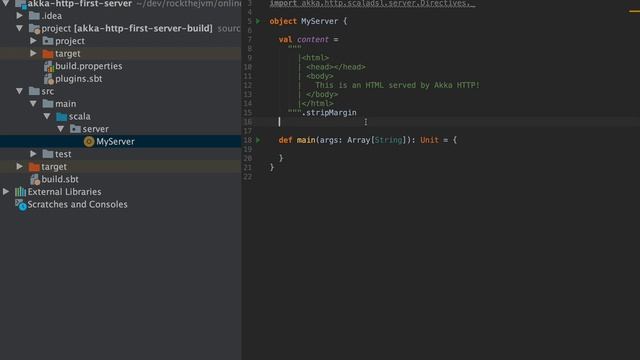Click the Scratches and Consoles icon
This screenshot has width=640, height=360.
point(21,205)
